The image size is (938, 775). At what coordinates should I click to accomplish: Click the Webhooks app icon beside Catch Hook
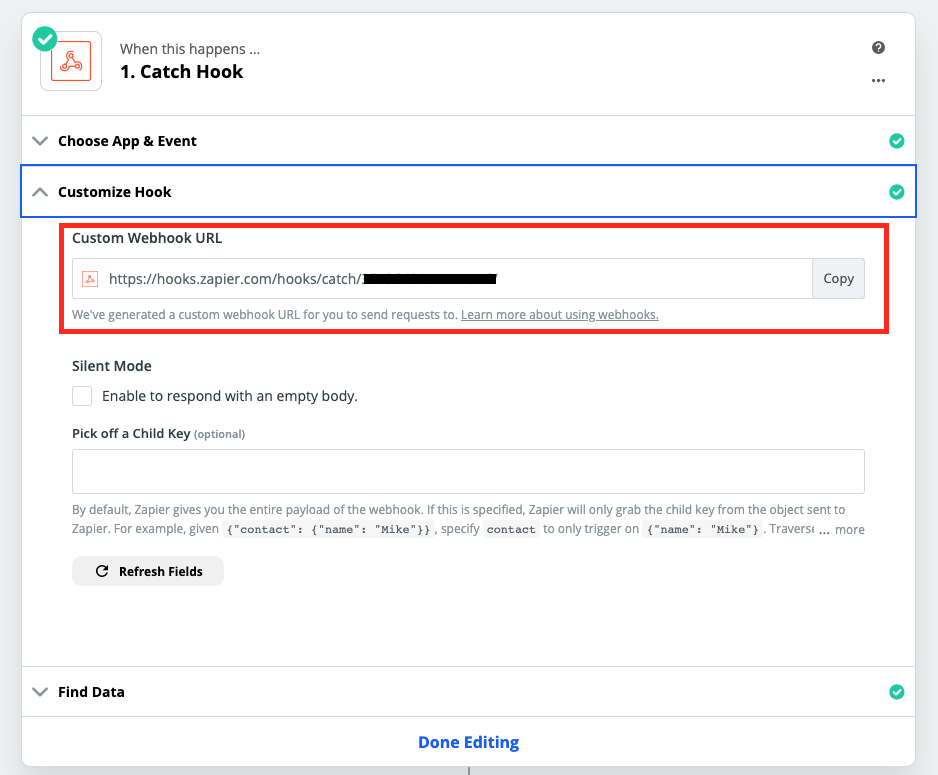point(71,61)
